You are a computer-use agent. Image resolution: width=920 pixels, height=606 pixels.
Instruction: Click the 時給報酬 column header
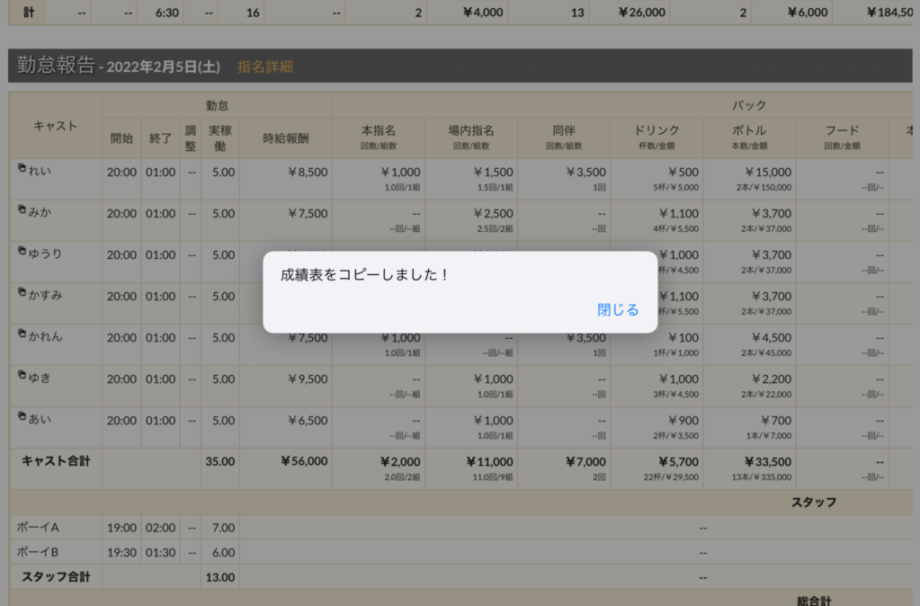pyautogui.click(x=285, y=137)
